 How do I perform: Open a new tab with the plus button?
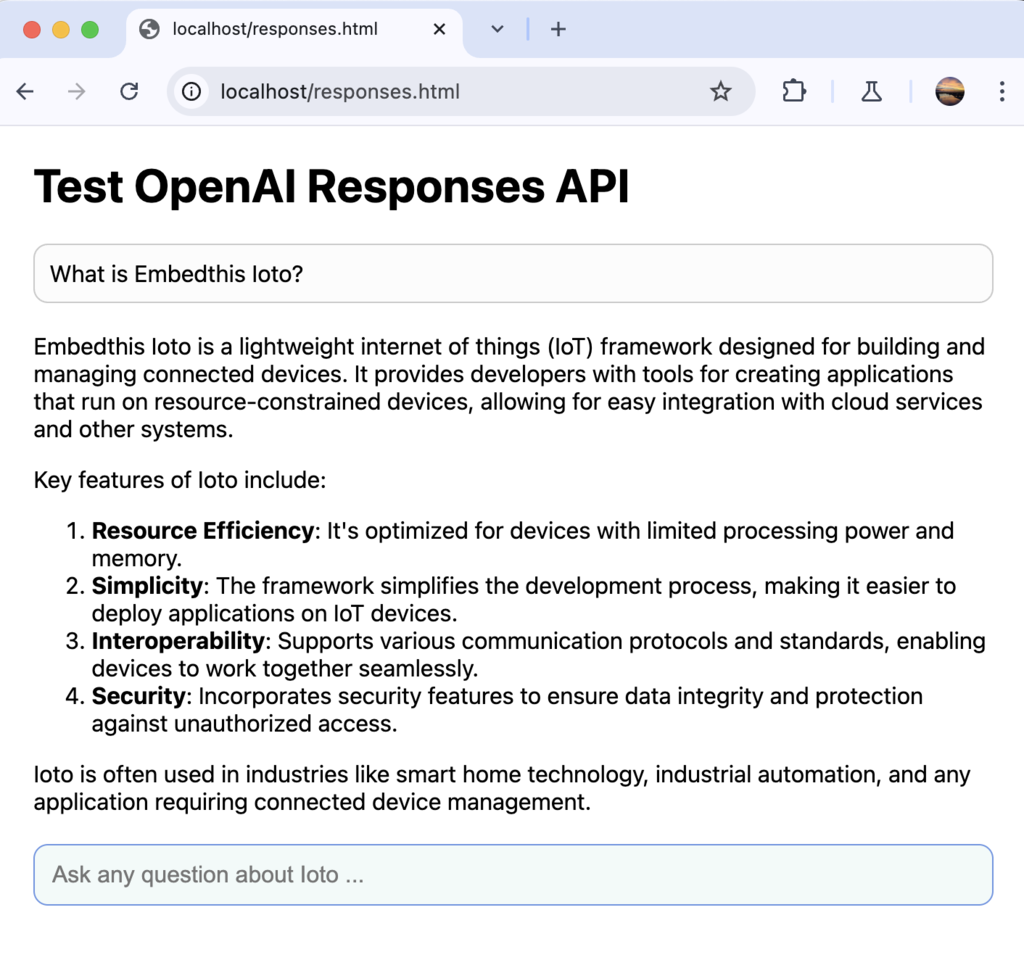[x=558, y=29]
